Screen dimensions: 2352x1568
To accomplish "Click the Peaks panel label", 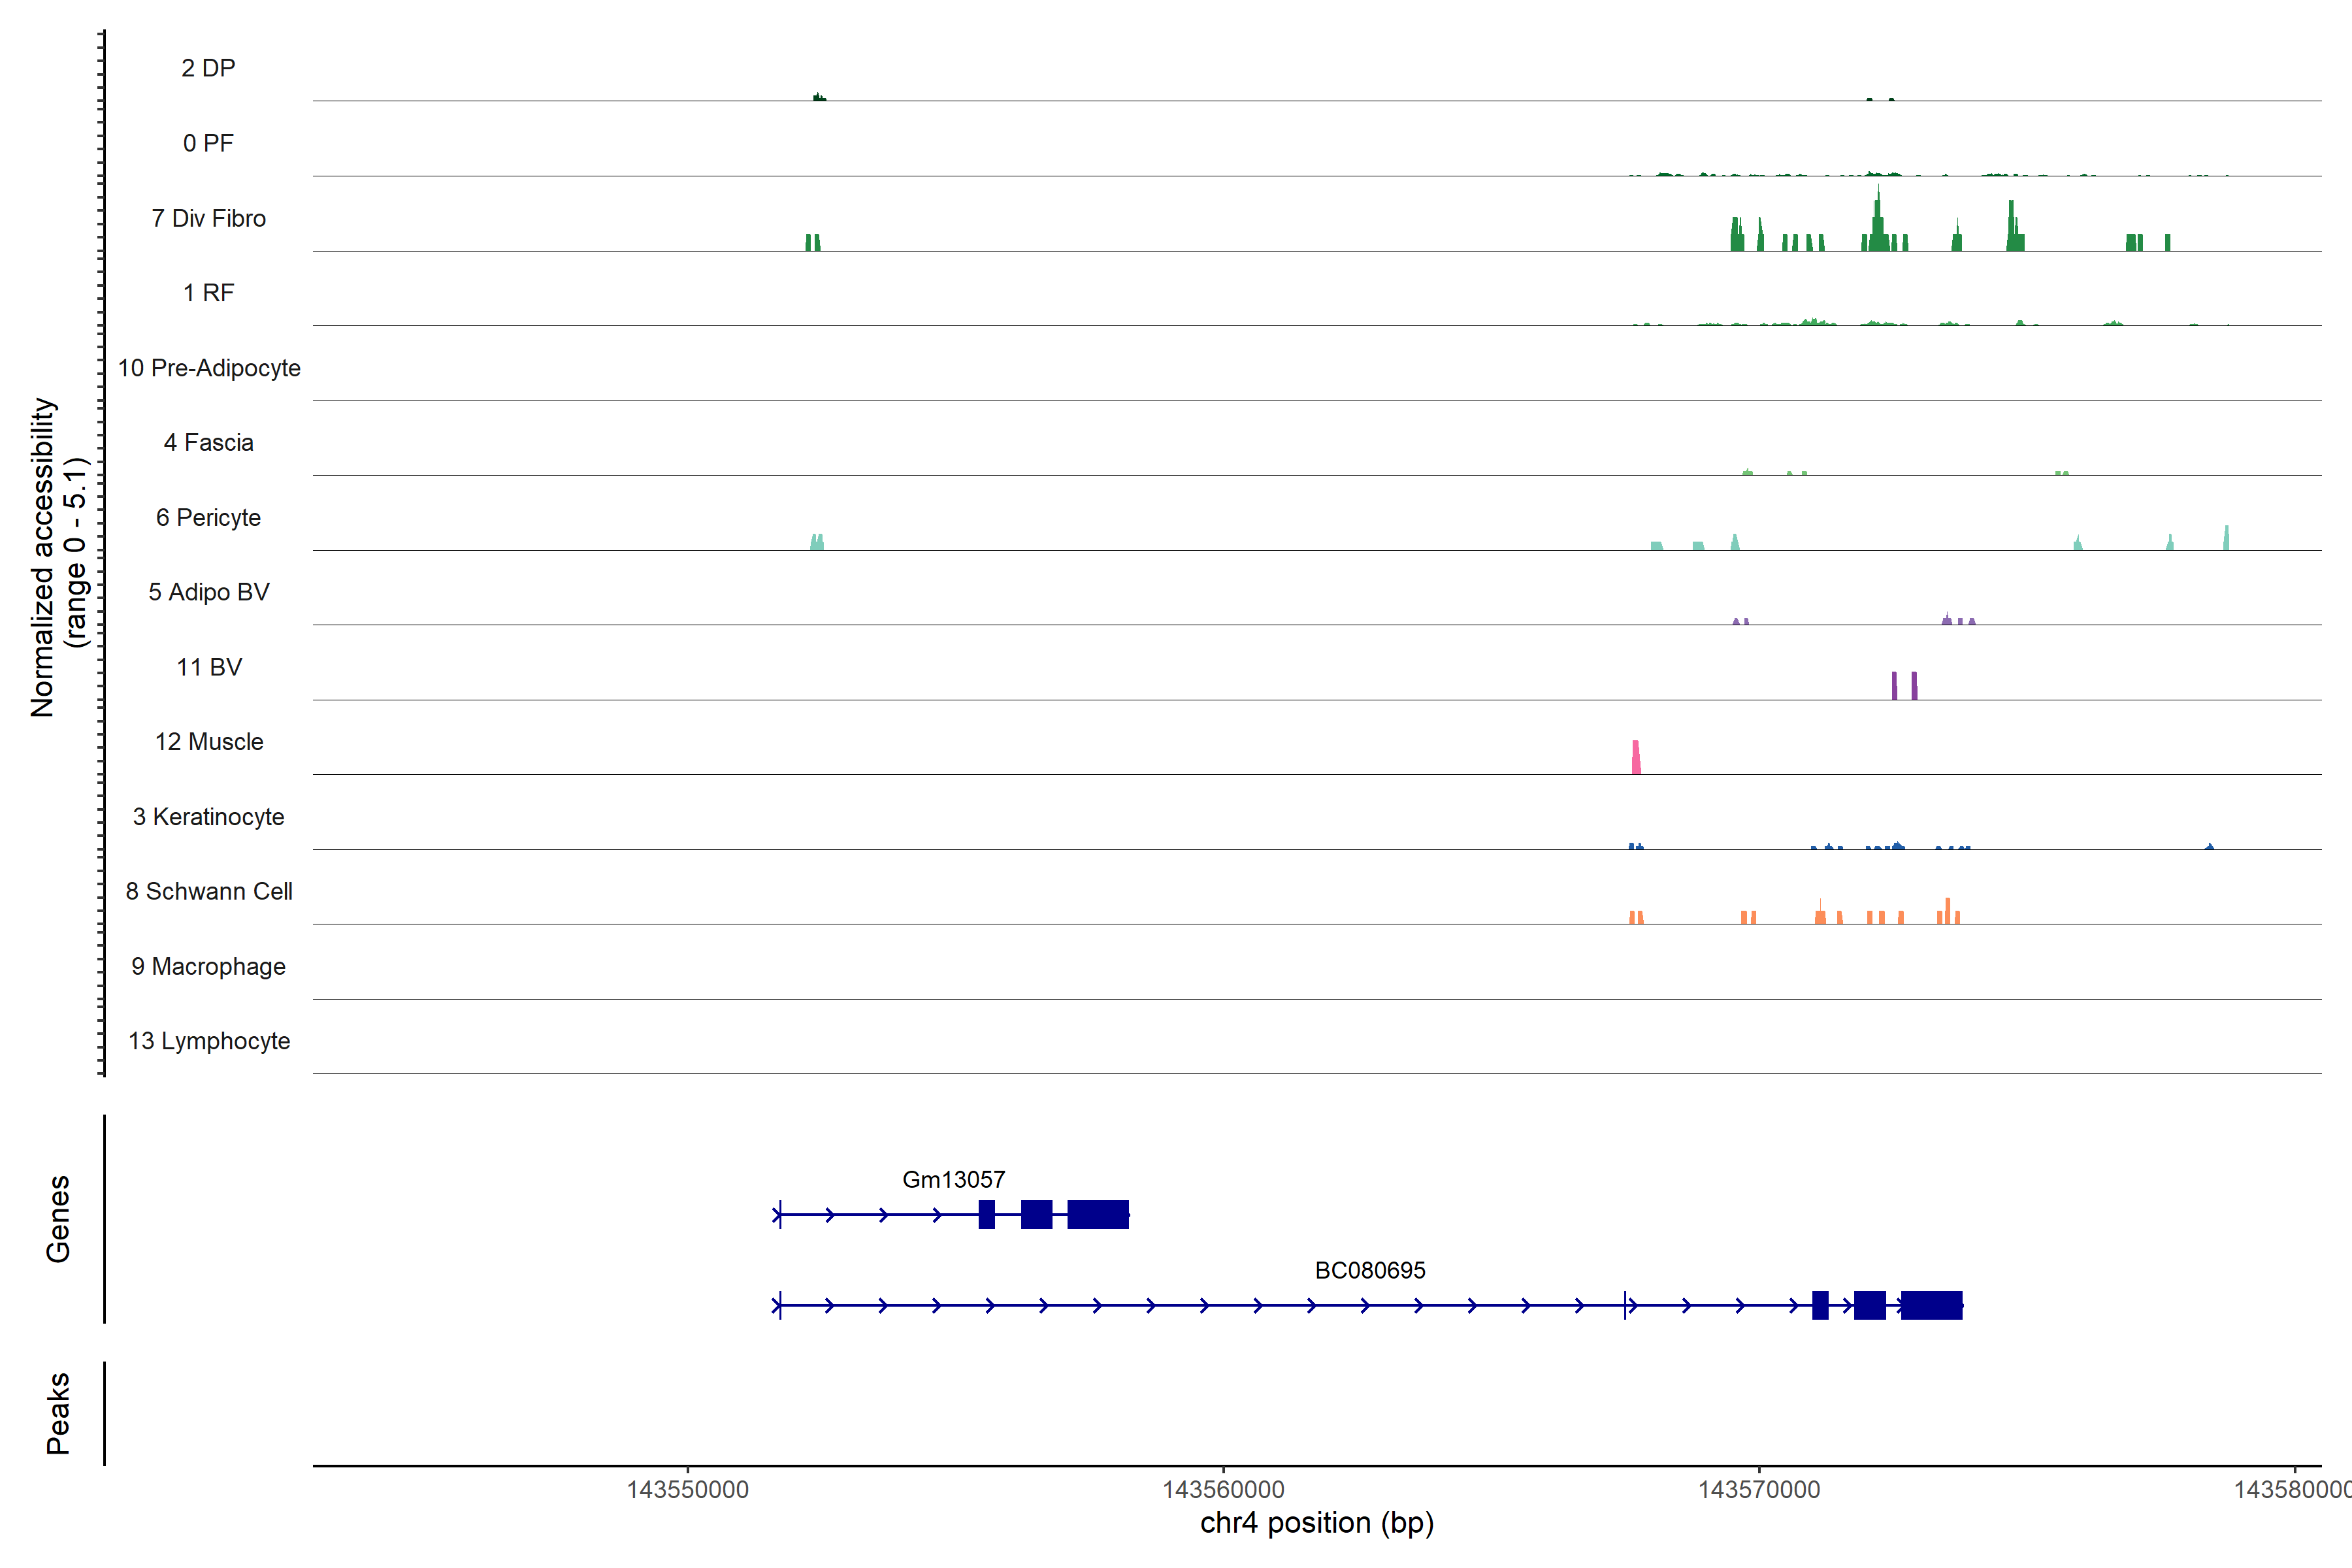I will coord(58,1412).
